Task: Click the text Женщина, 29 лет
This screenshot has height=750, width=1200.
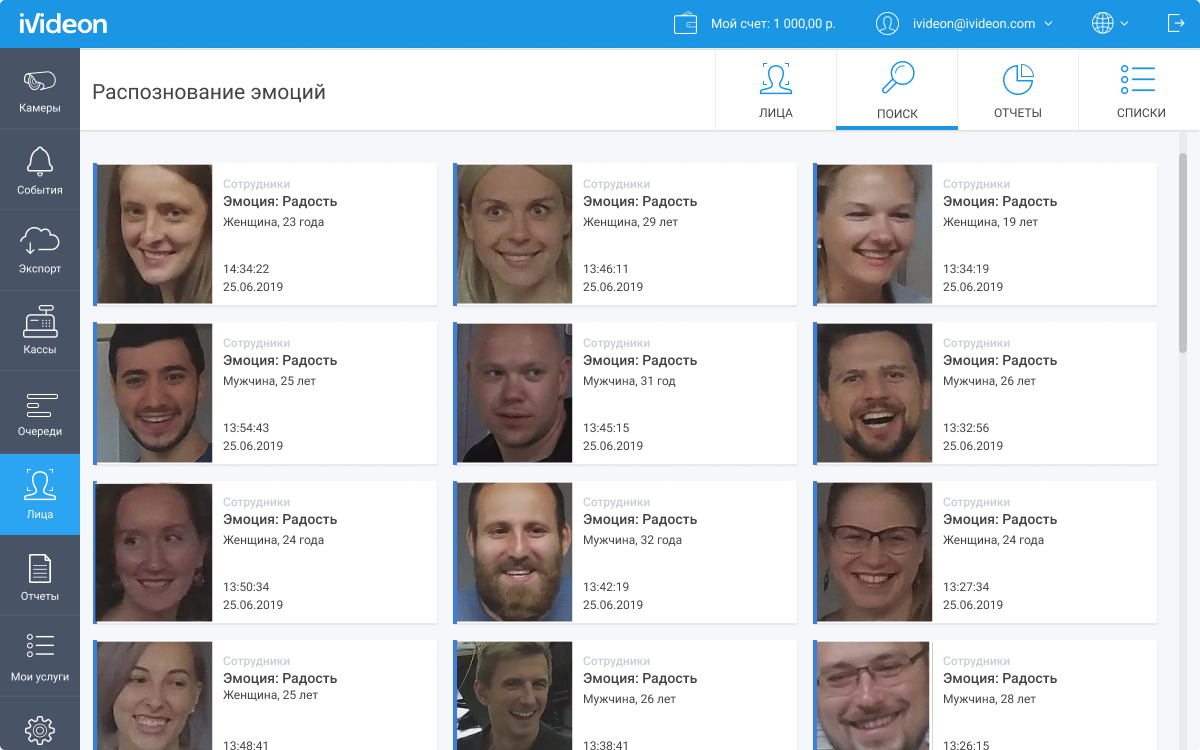Action: click(631, 222)
